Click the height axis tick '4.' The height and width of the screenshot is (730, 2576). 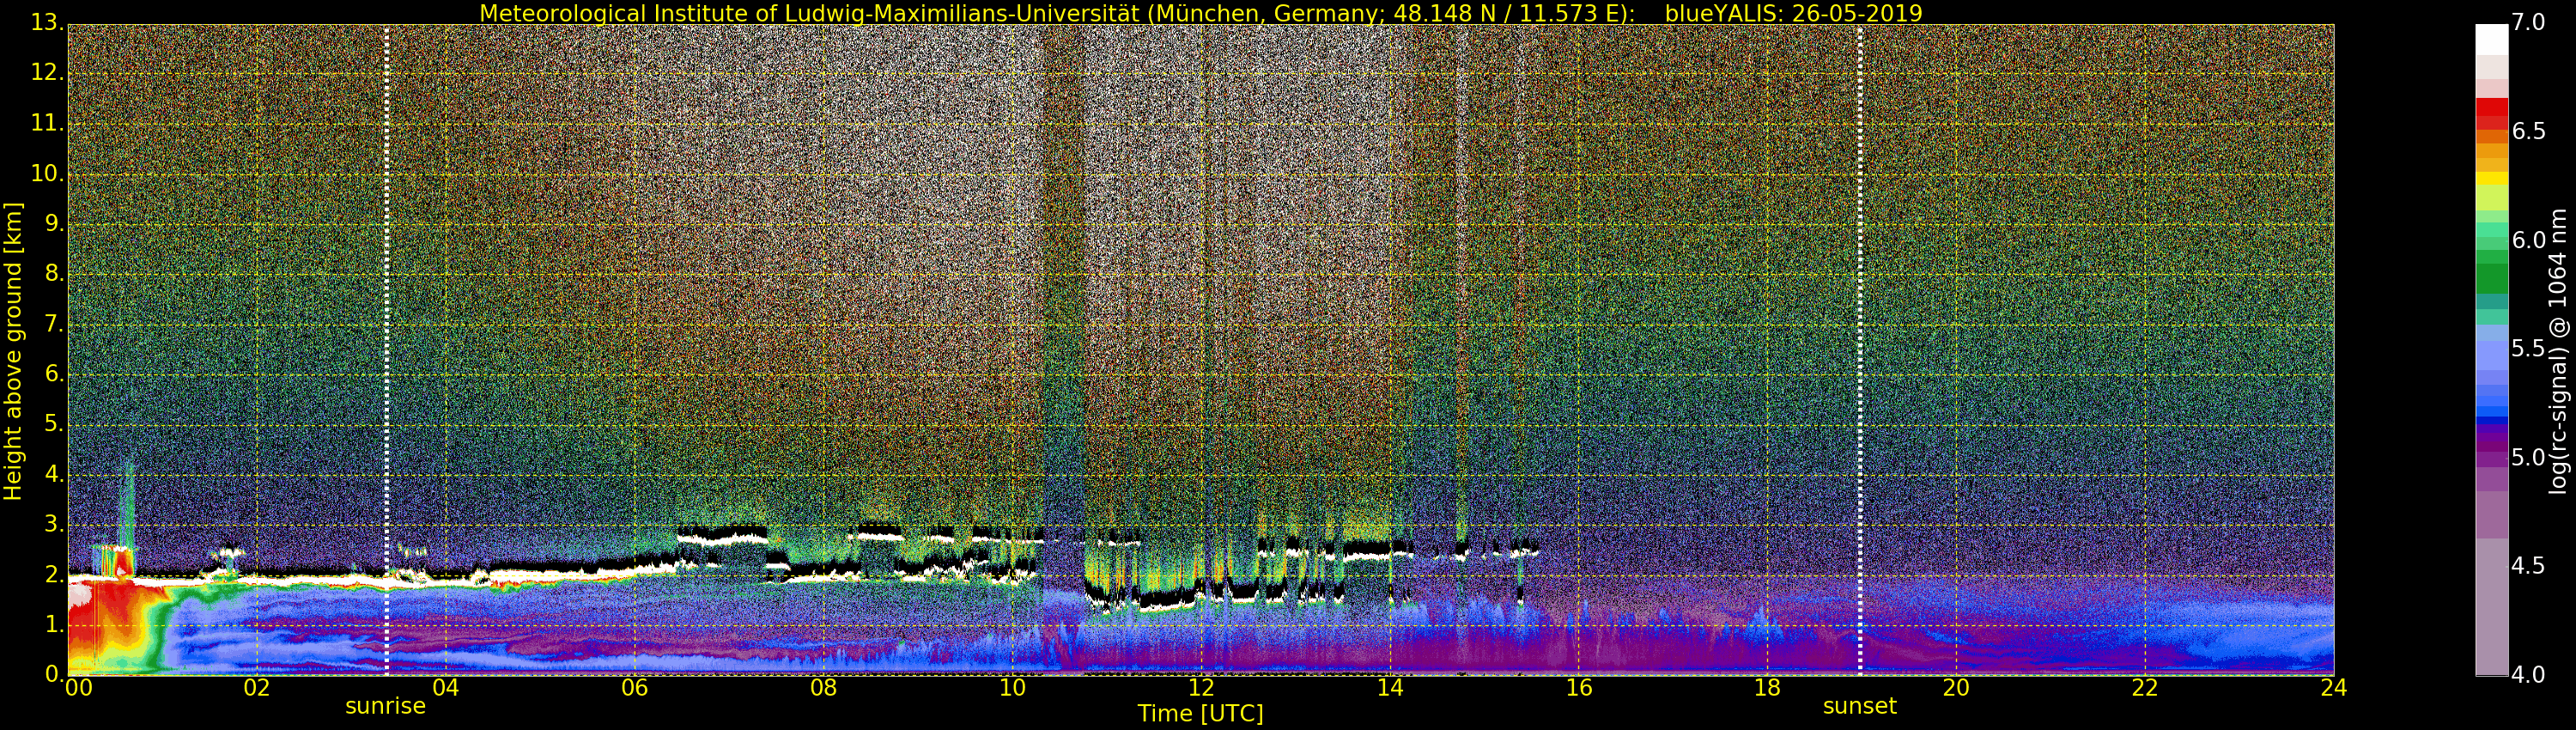tap(54, 474)
